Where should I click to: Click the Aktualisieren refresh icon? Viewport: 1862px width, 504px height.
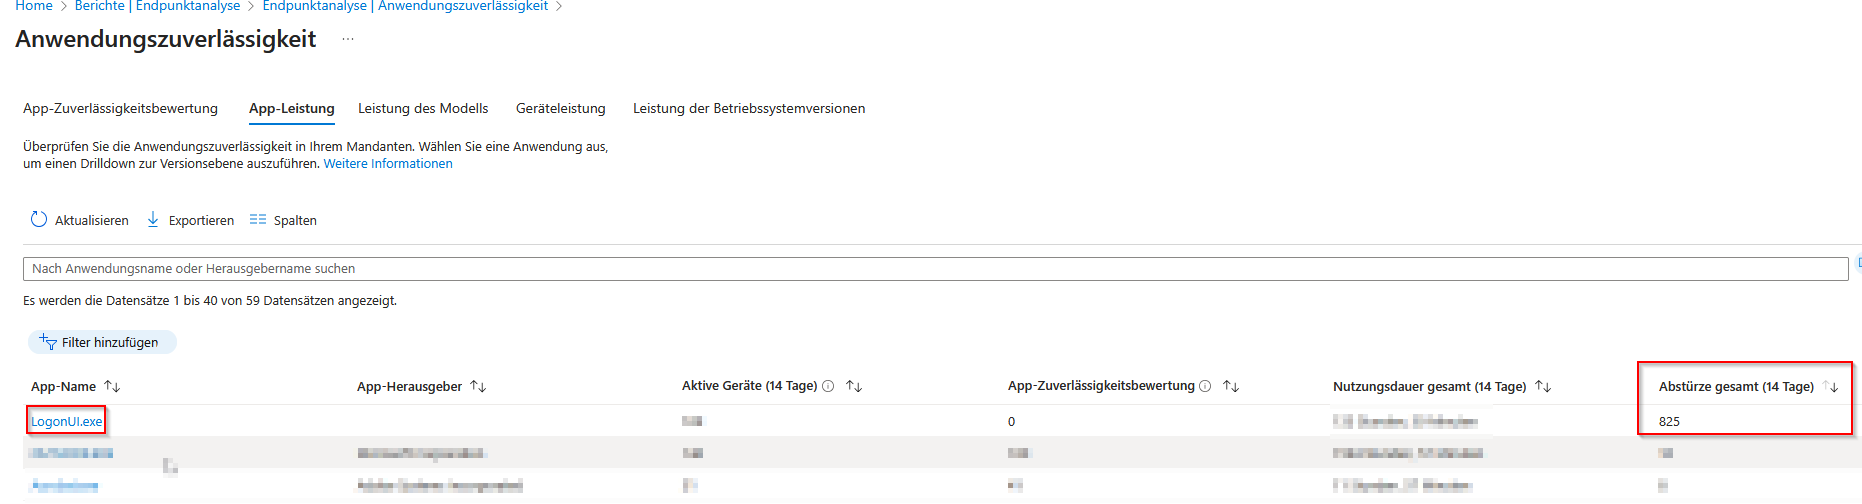(x=39, y=220)
